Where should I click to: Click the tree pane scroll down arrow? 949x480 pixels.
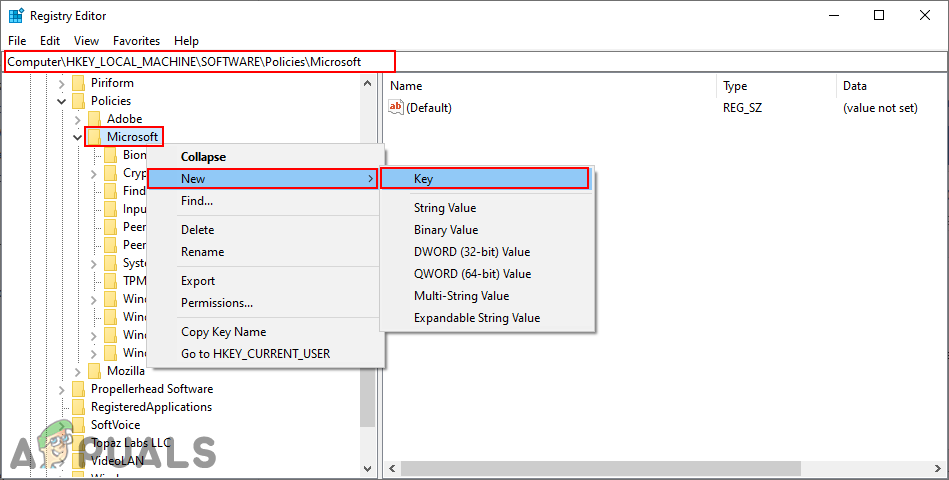pos(367,468)
